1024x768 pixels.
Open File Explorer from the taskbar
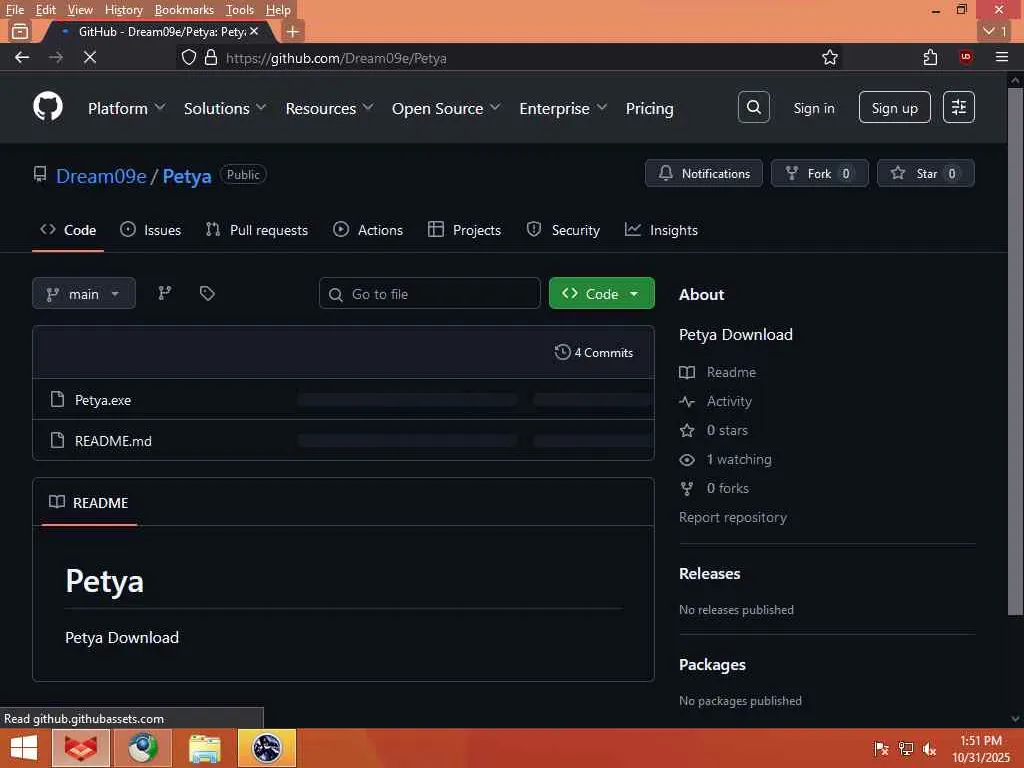tap(205, 748)
